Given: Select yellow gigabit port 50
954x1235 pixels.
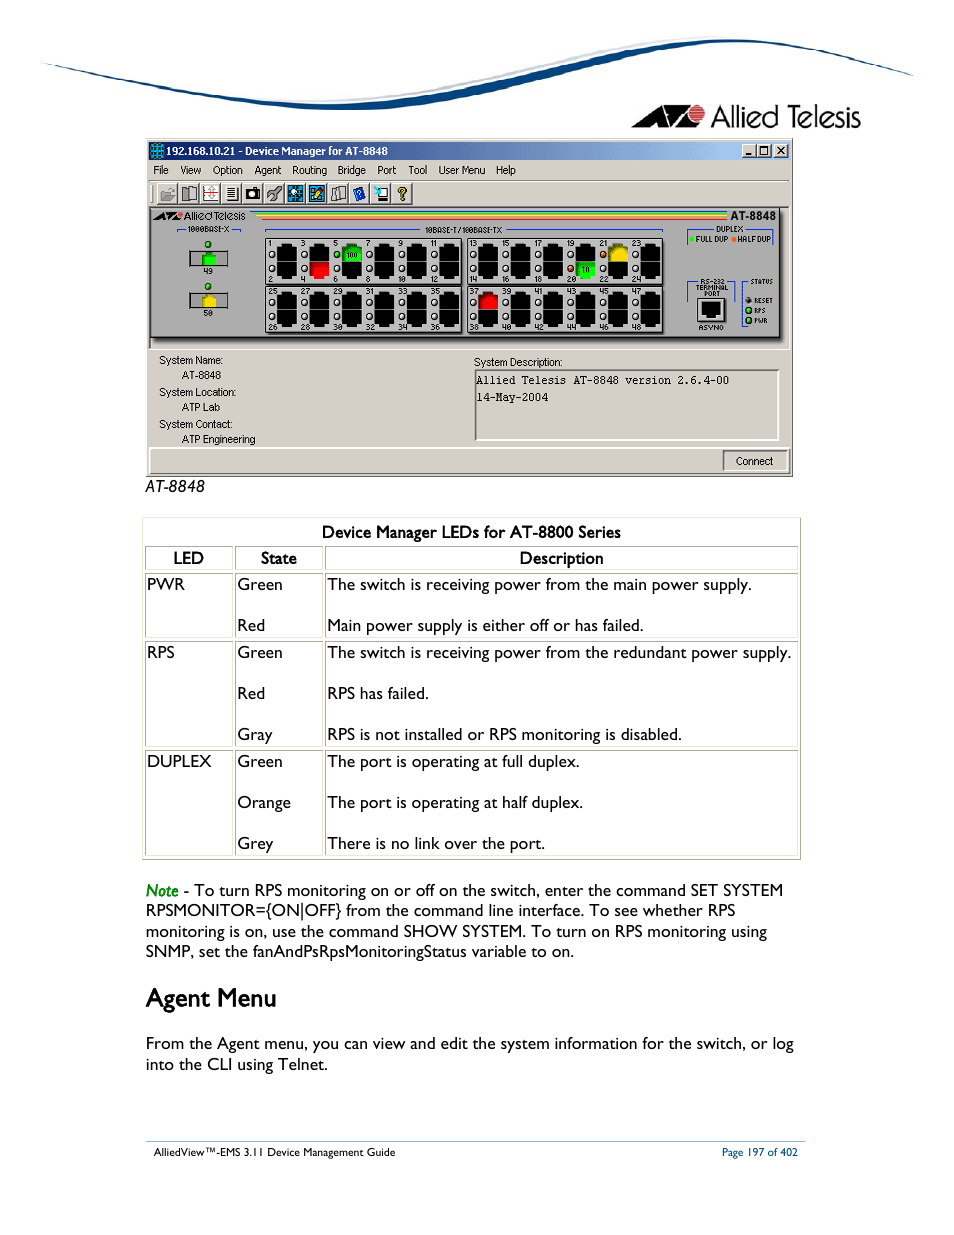Looking at the screenshot, I should [209, 301].
